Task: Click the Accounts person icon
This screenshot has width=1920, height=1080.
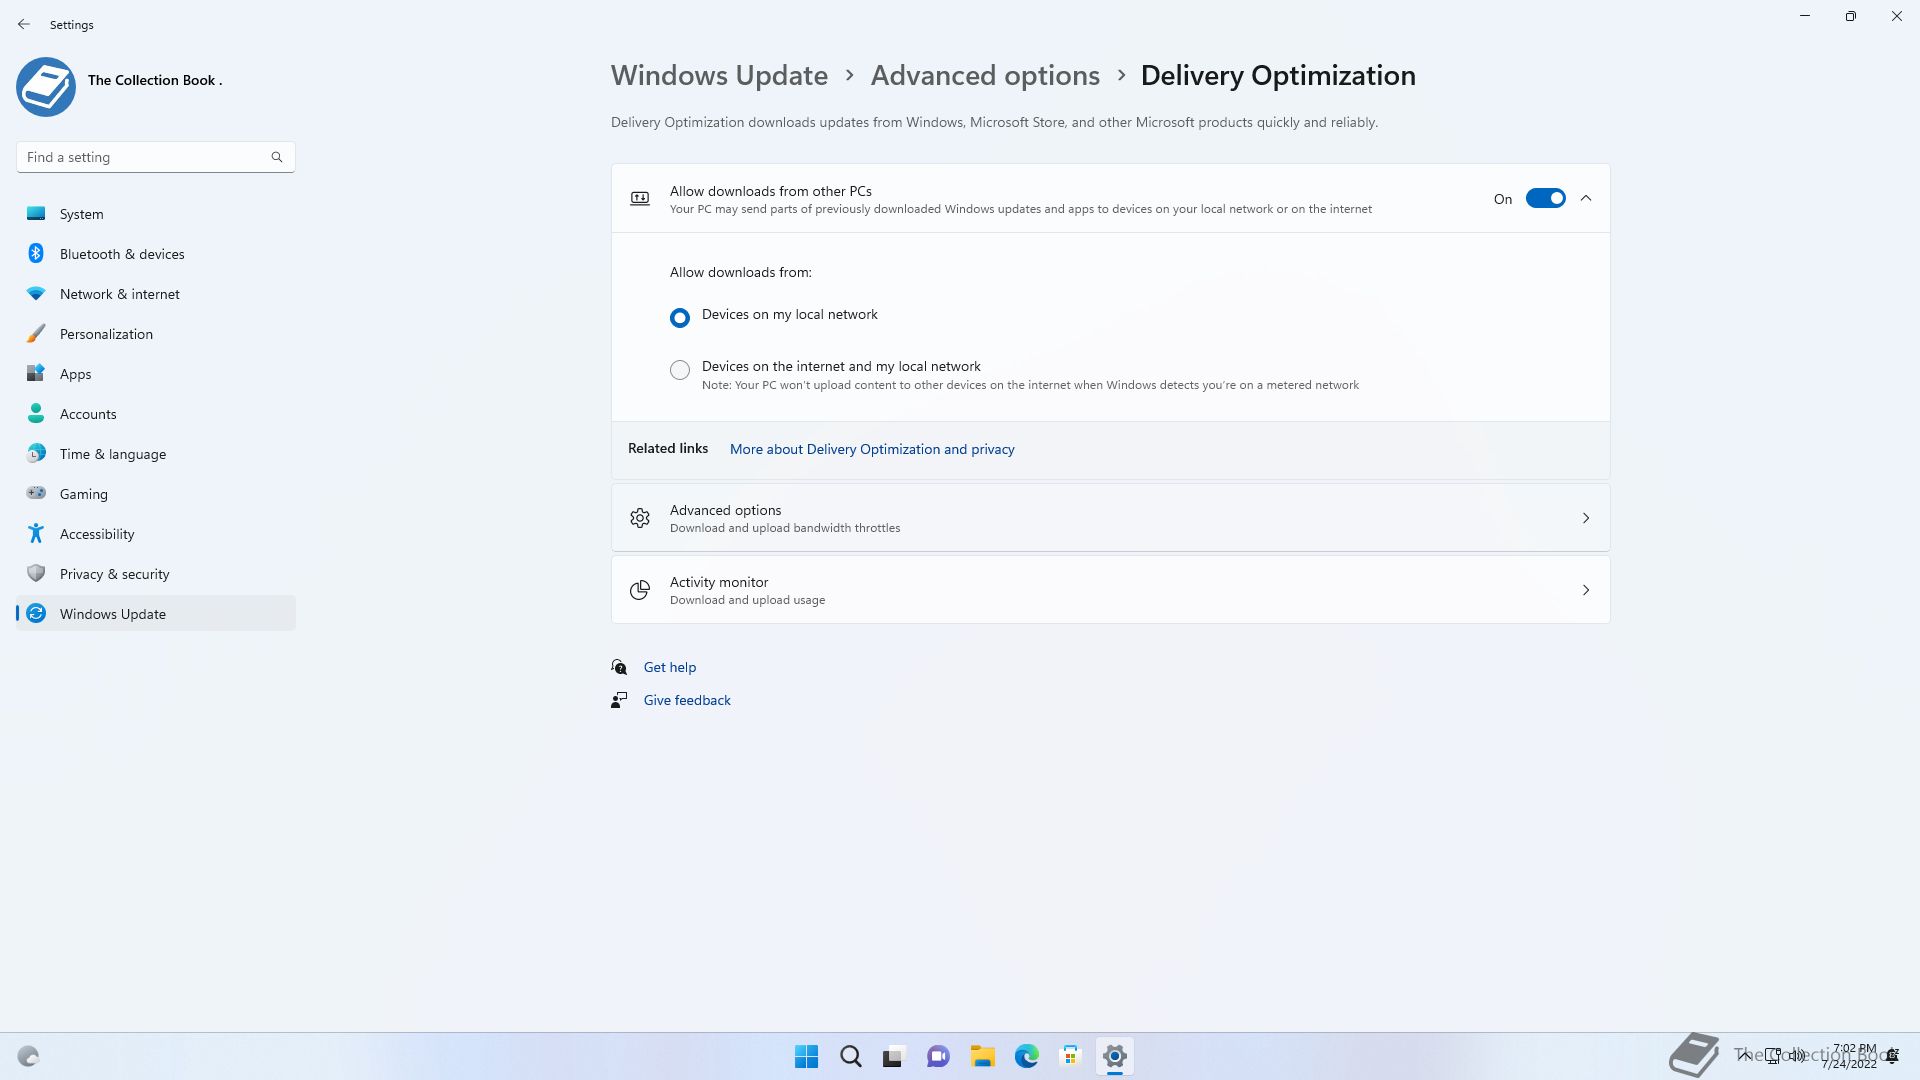Action: (36, 413)
